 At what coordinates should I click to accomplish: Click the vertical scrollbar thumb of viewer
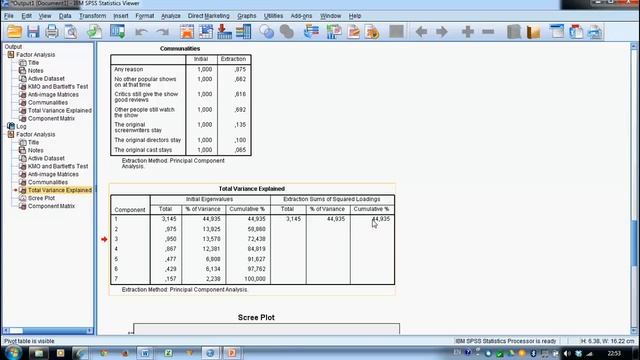click(634, 242)
